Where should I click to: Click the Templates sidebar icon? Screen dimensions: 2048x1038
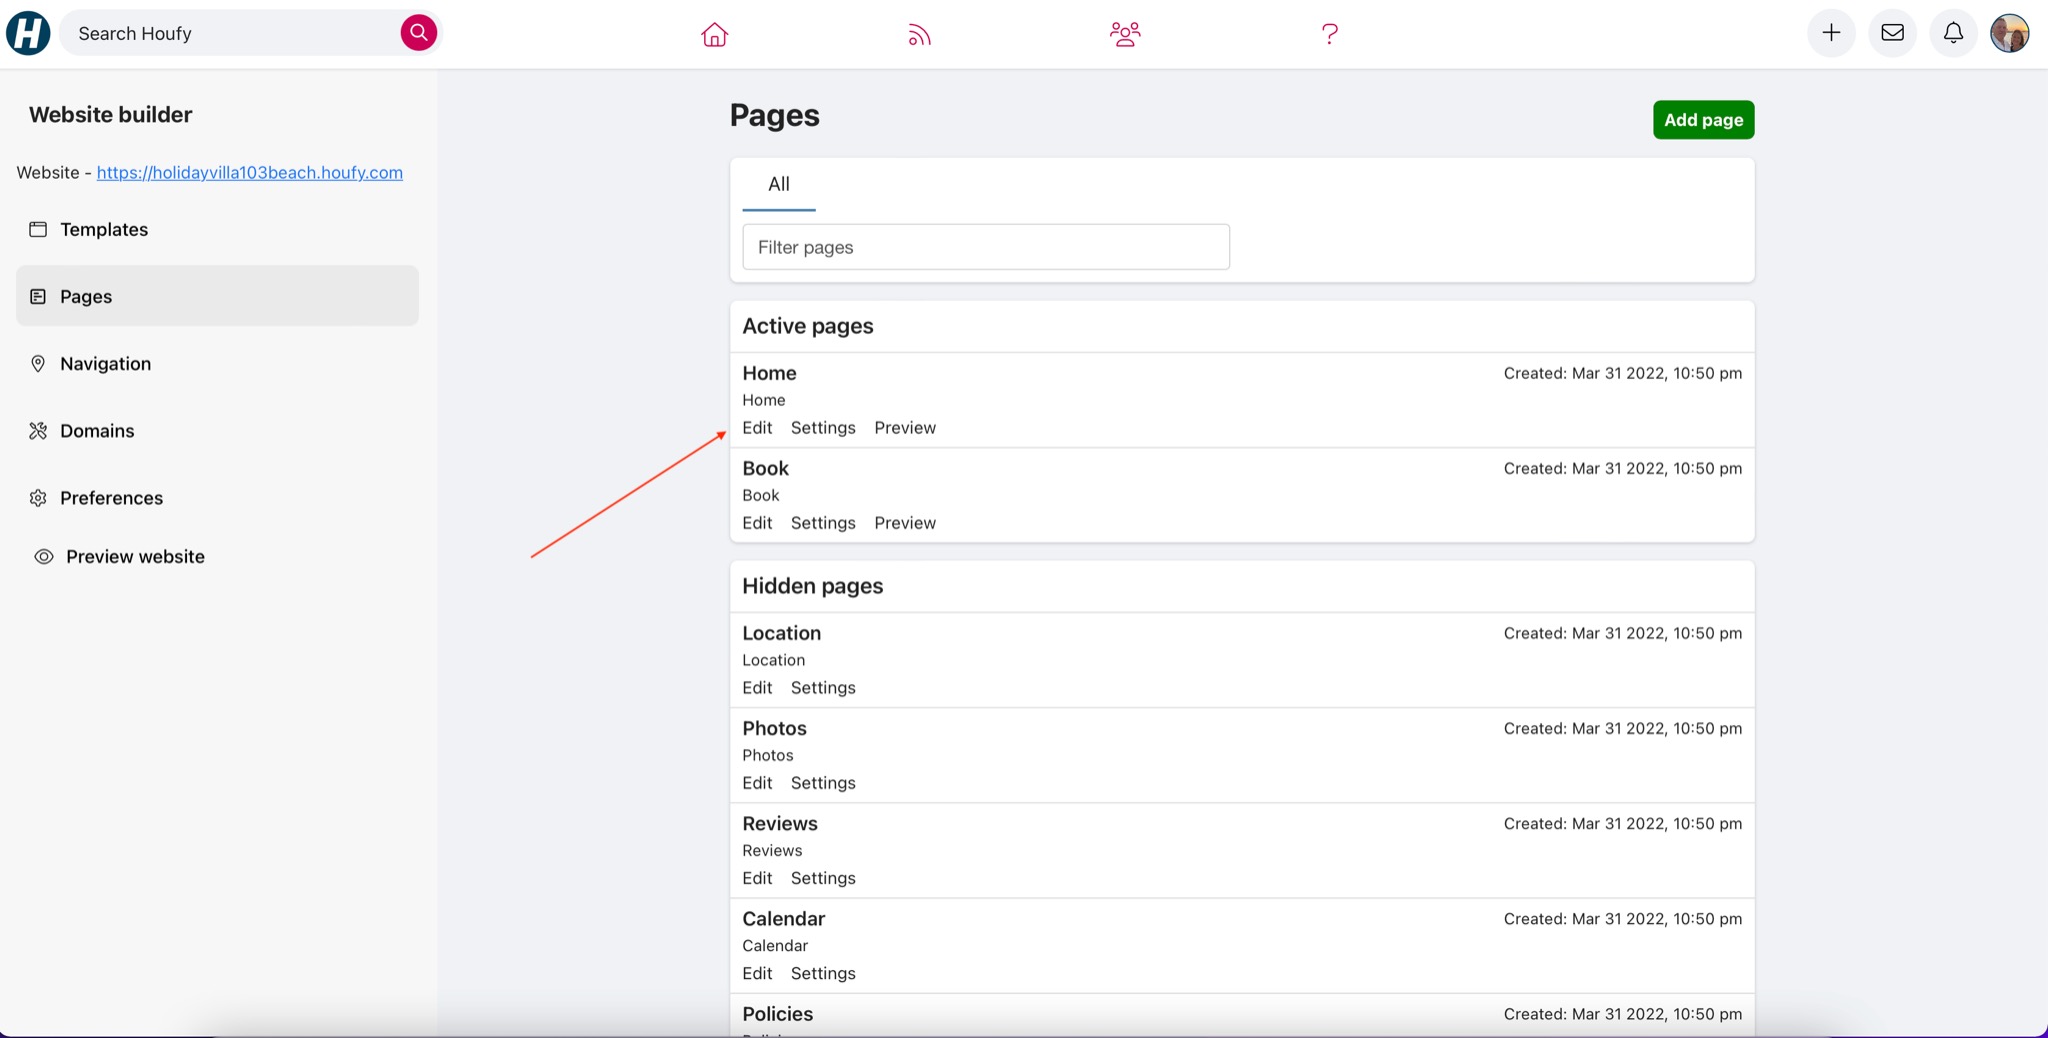(38, 229)
